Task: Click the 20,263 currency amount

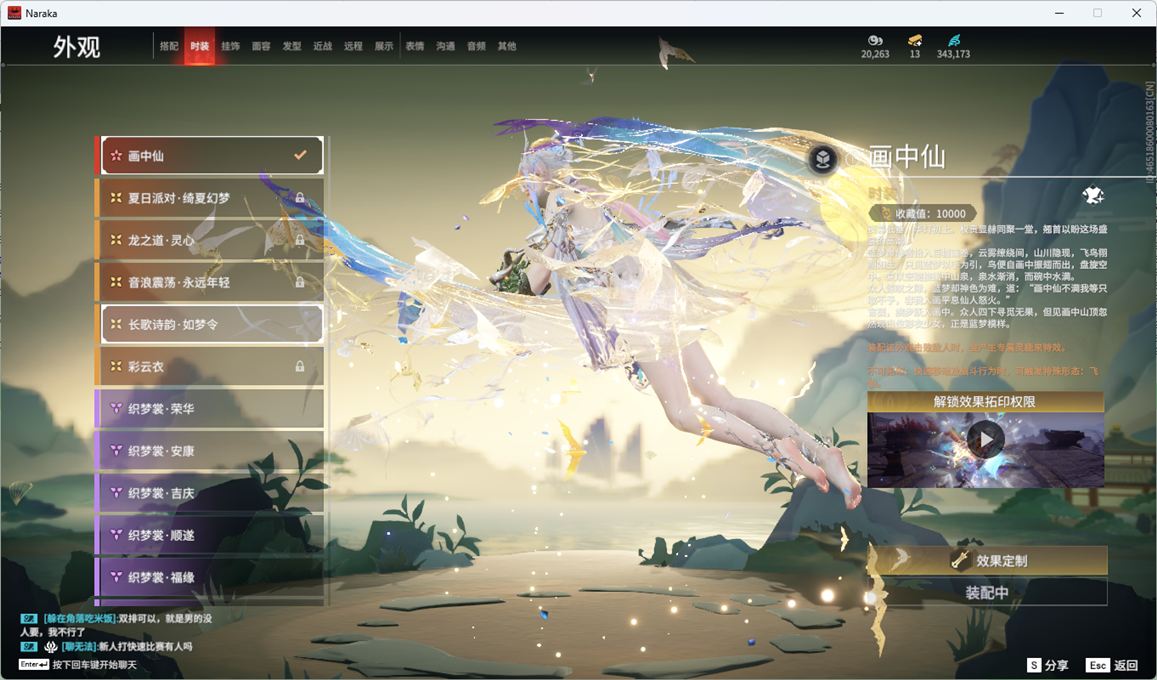Action: coord(875,54)
